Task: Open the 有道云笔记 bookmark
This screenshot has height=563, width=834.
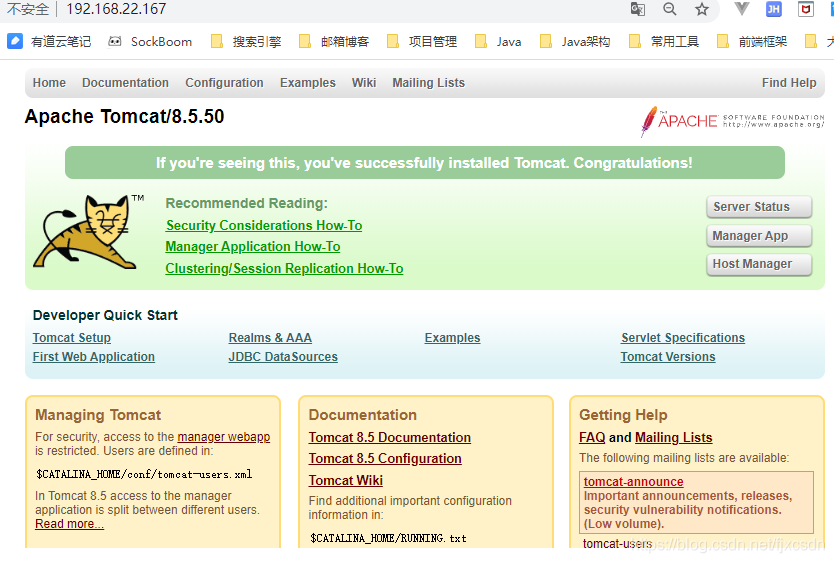Action: click(49, 42)
